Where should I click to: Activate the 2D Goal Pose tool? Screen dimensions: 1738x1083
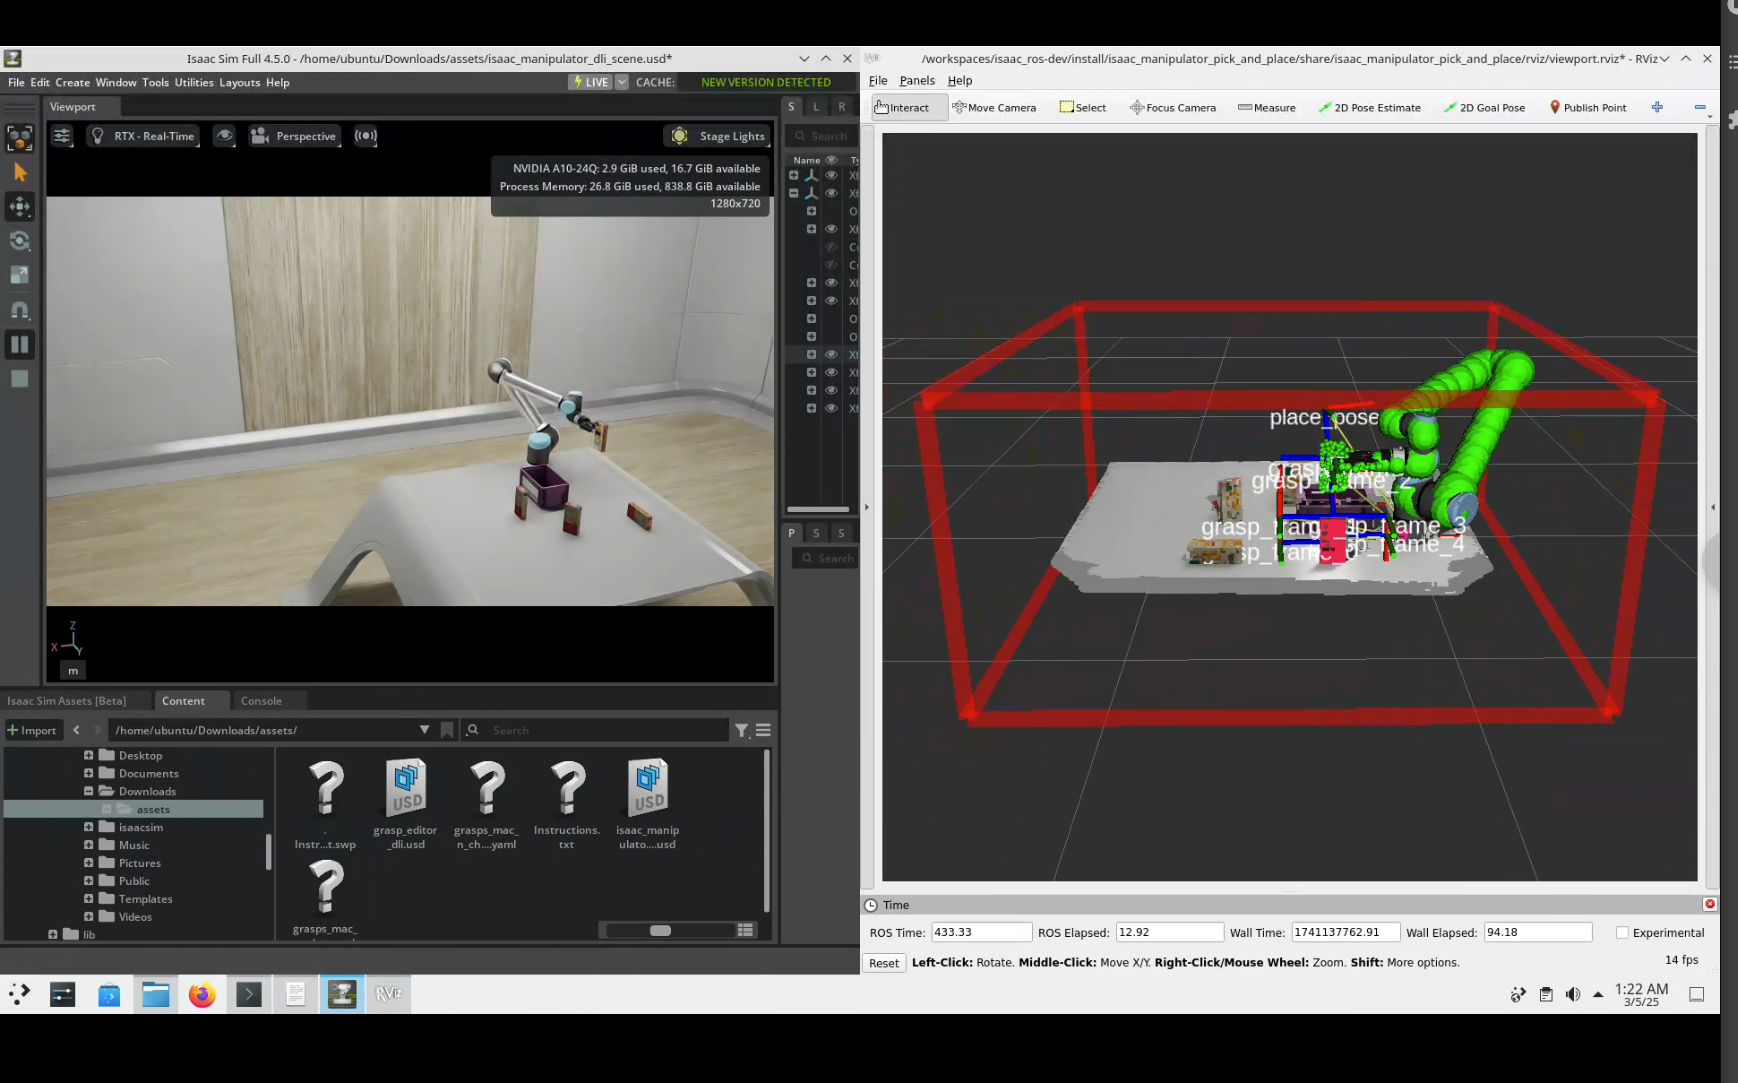1484,108
